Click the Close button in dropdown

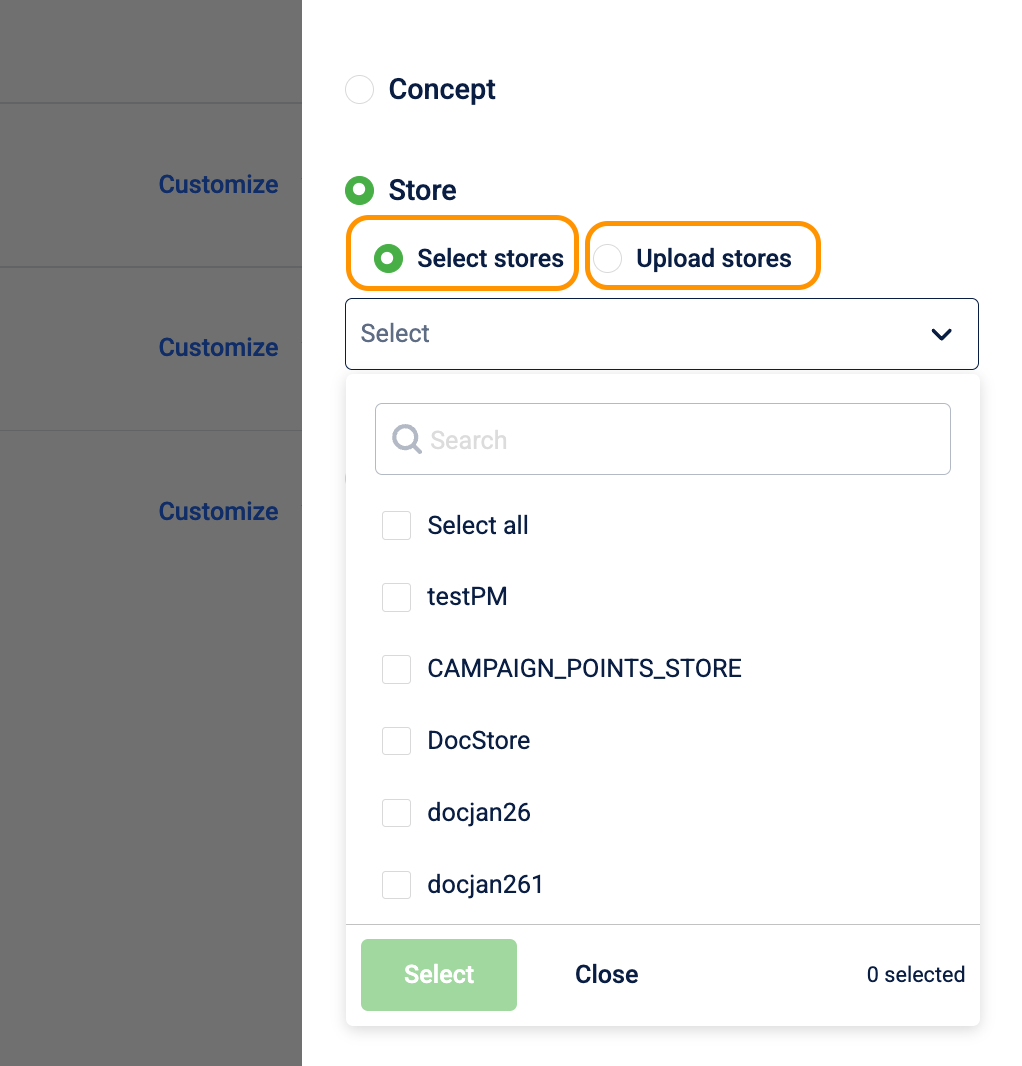click(x=606, y=975)
